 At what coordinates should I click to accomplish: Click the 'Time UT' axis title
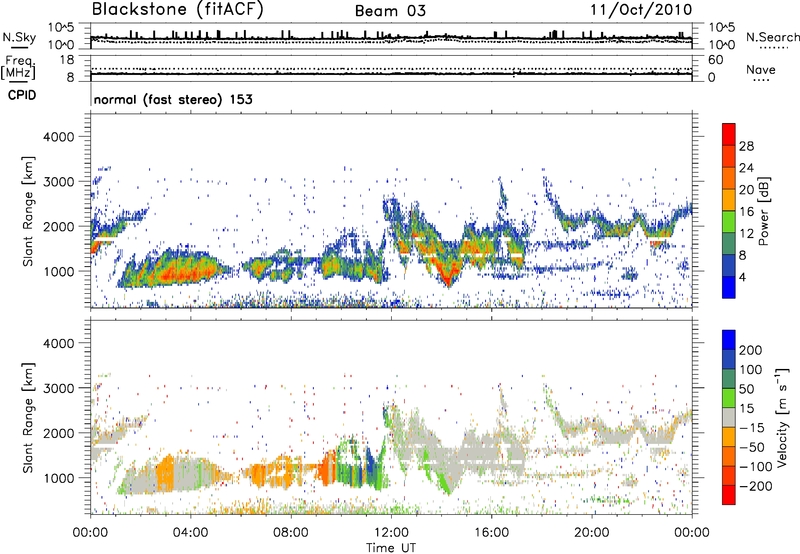point(391,548)
